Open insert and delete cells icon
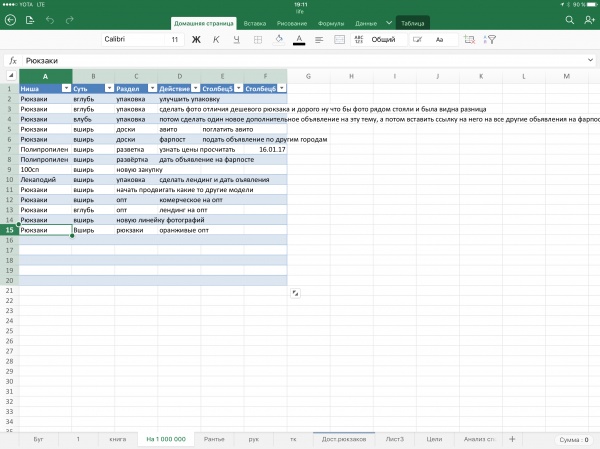The width and height of the screenshot is (600, 449). (x=469, y=39)
